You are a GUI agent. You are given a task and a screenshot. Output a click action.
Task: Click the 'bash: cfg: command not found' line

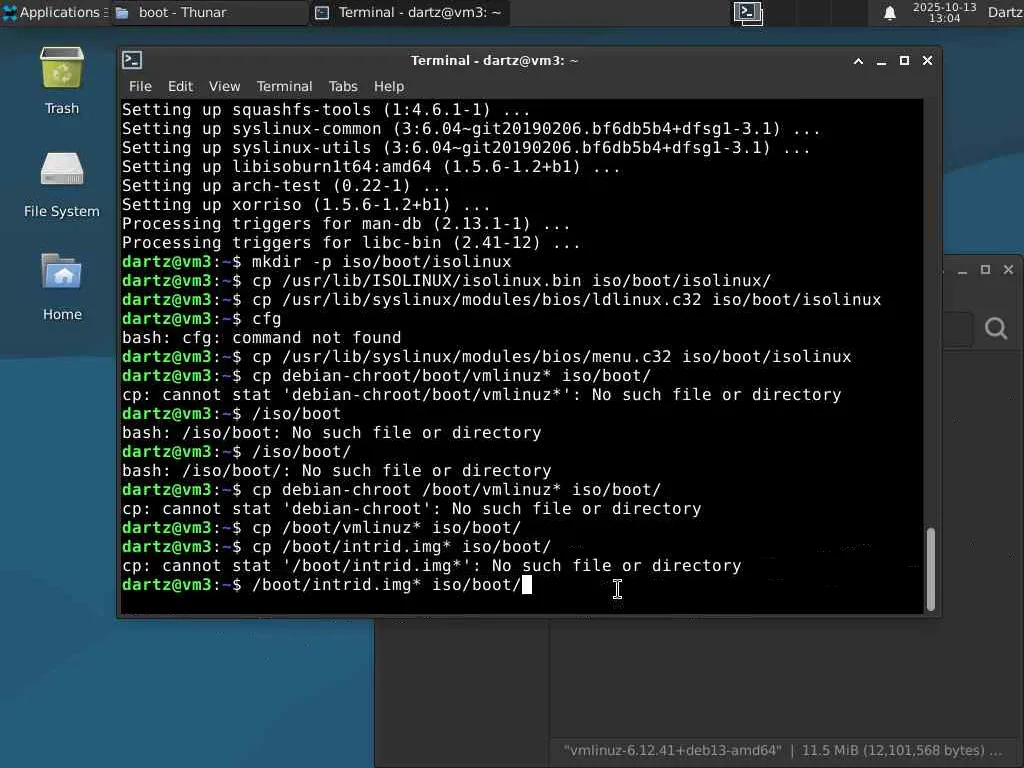click(x=261, y=338)
